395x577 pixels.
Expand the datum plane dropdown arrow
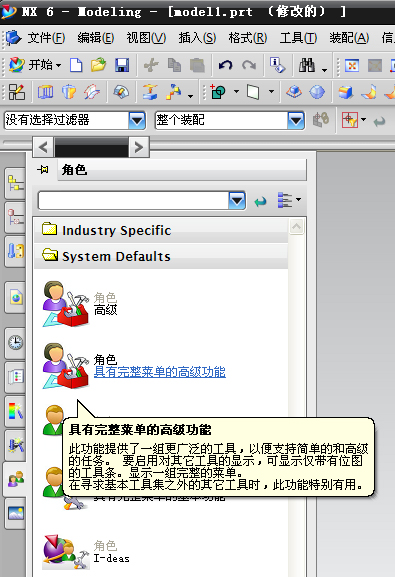271,91
